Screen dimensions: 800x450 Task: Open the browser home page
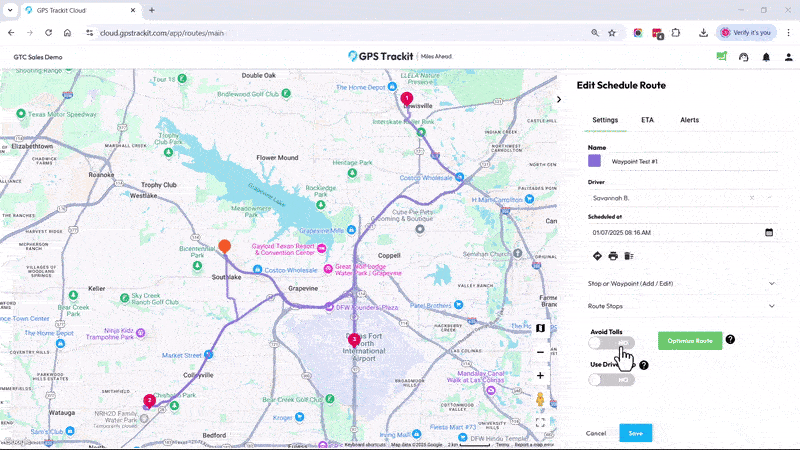pos(67,33)
